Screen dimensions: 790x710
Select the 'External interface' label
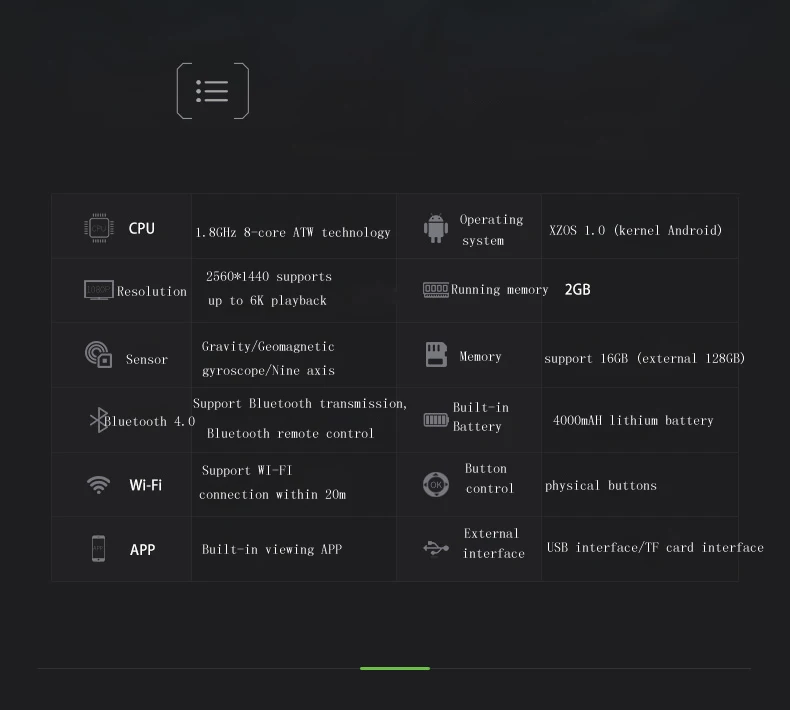[x=494, y=543]
